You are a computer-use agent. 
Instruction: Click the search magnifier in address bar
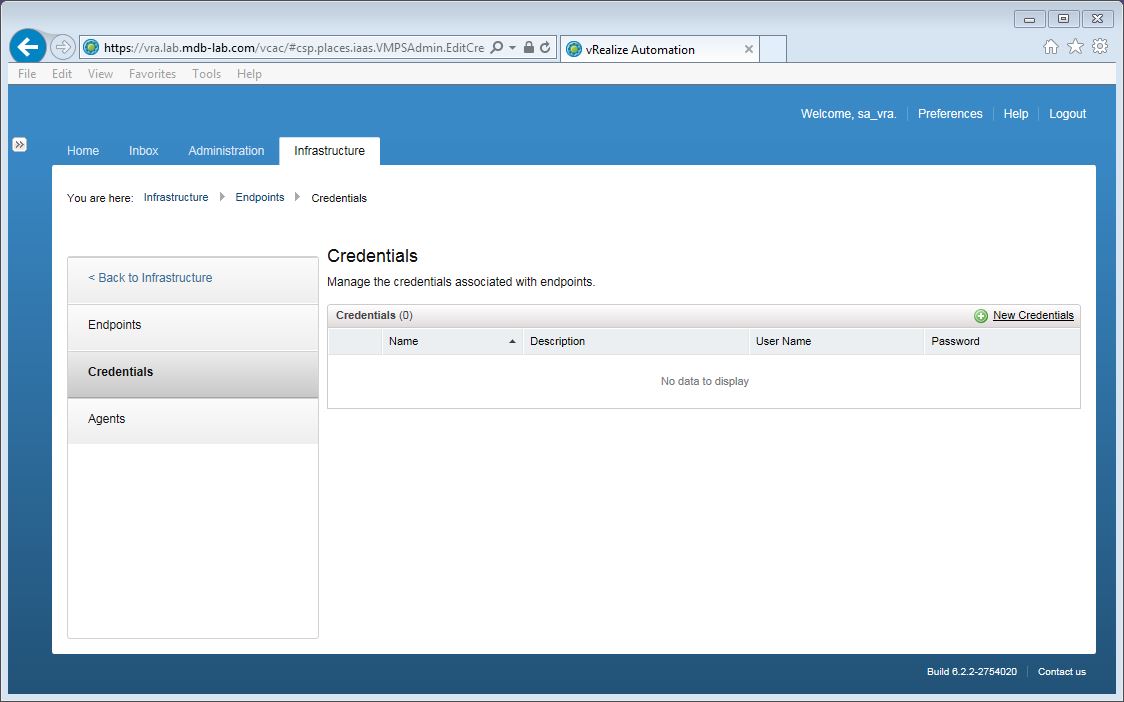pyautogui.click(x=497, y=48)
